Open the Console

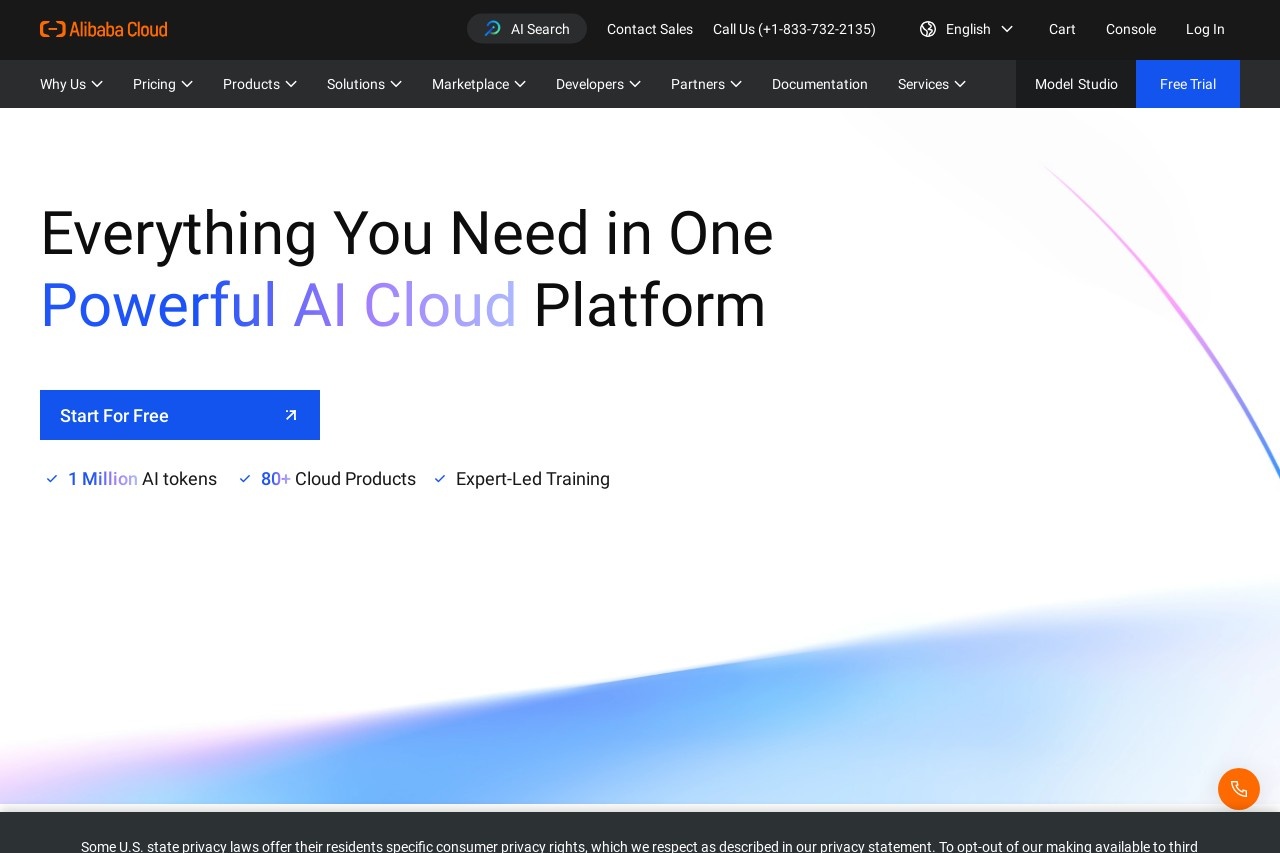tap(1131, 29)
